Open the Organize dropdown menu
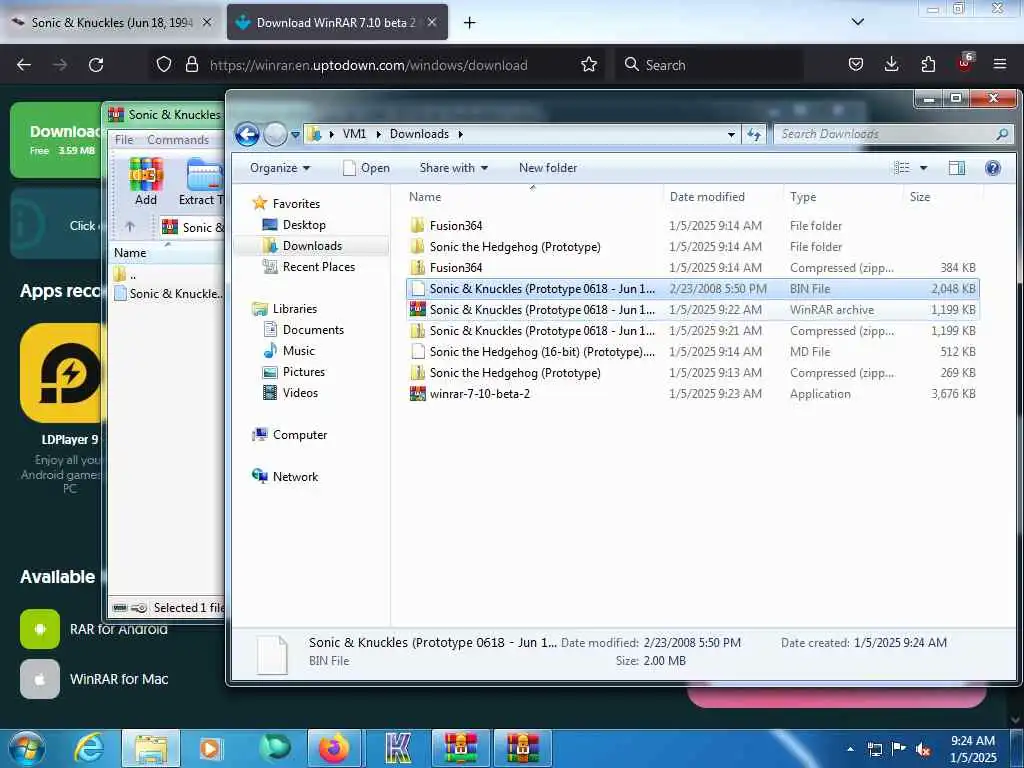The width and height of the screenshot is (1024, 768). tap(280, 168)
